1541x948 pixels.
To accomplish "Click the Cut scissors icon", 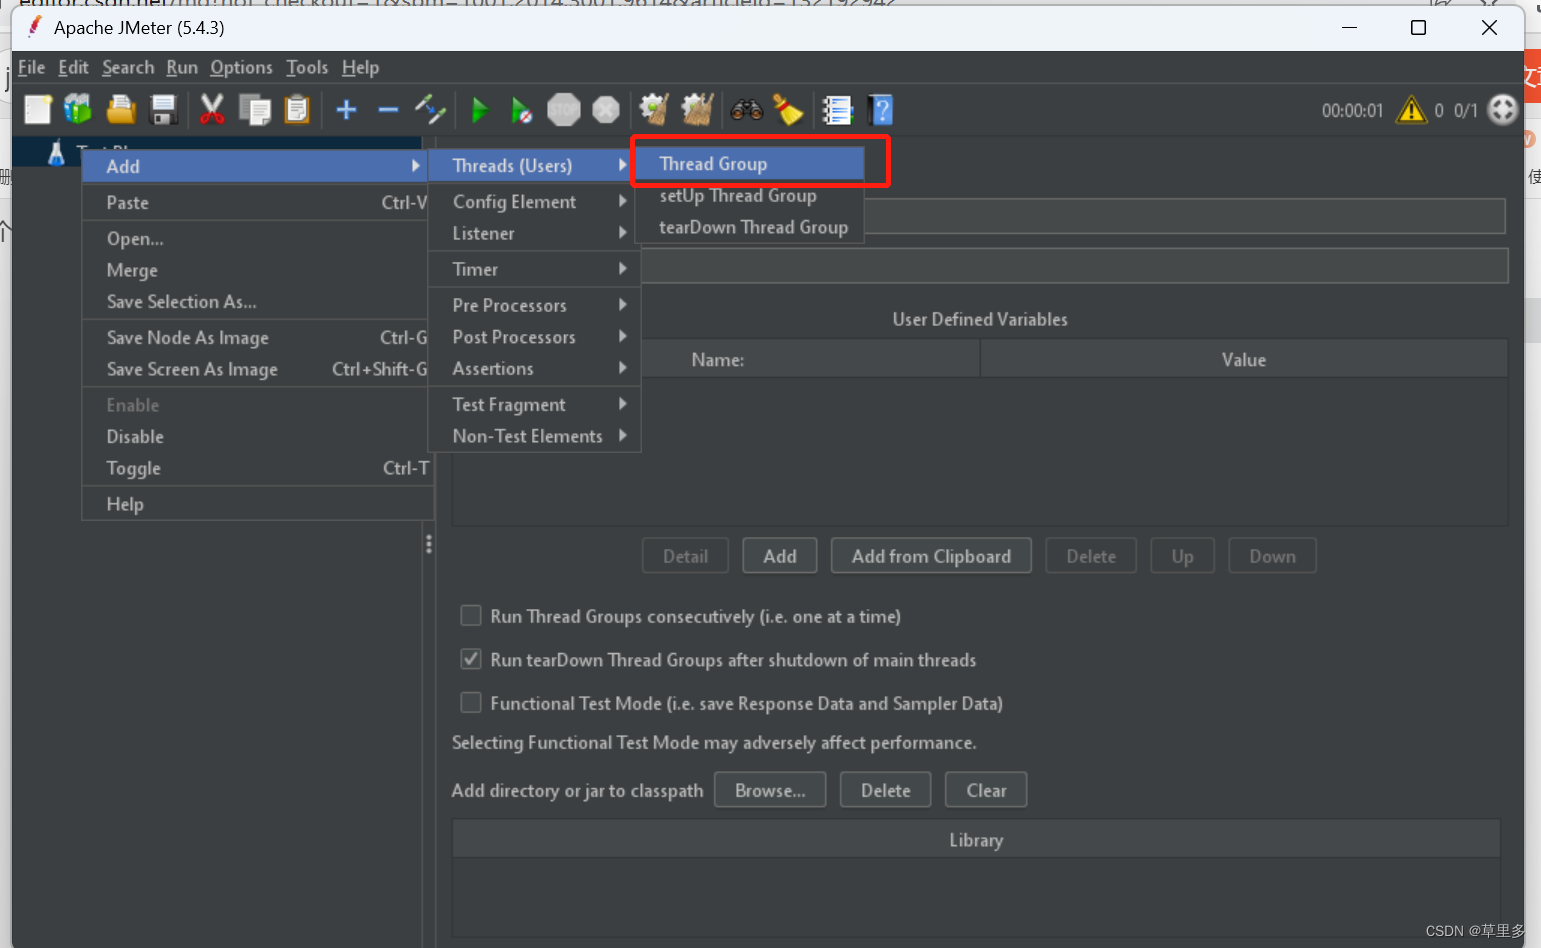I will click(212, 109).
